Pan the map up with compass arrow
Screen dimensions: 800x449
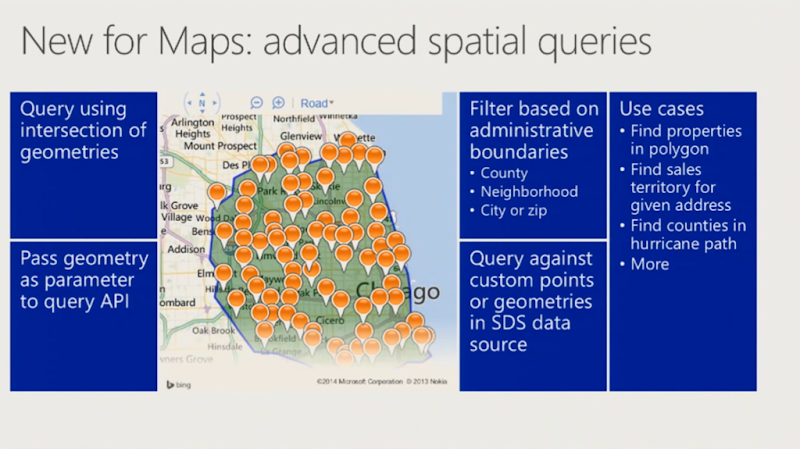tap(202, 94)
